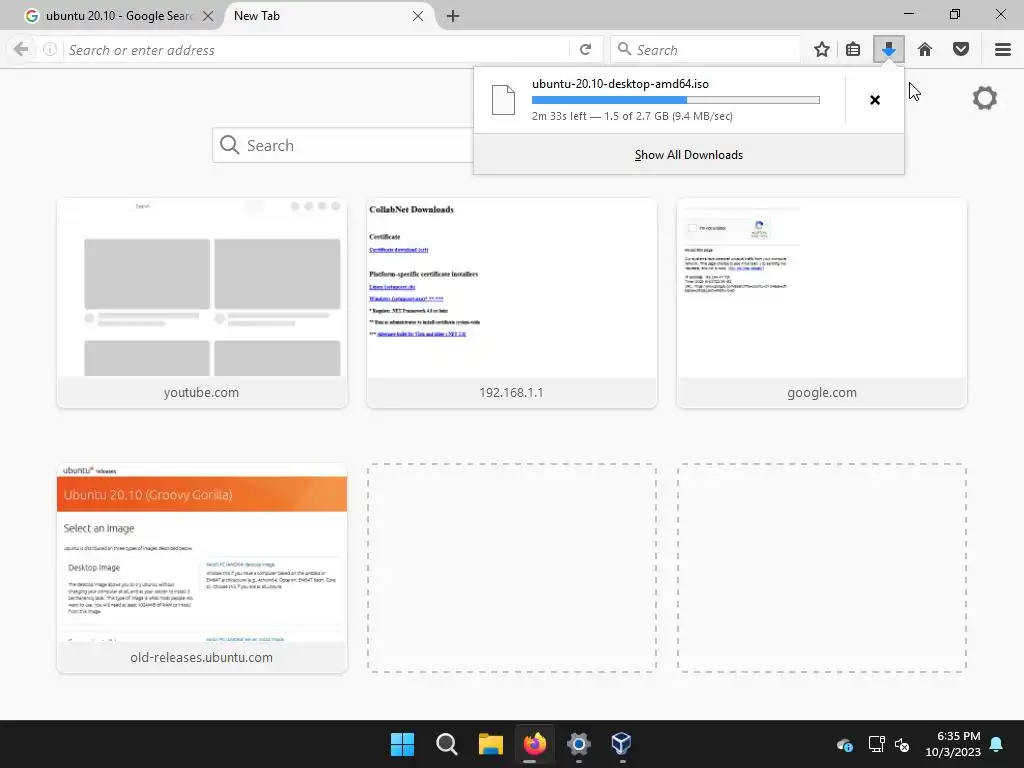
Task: Click magnifier icon in page search field
Action: [229, 145]
